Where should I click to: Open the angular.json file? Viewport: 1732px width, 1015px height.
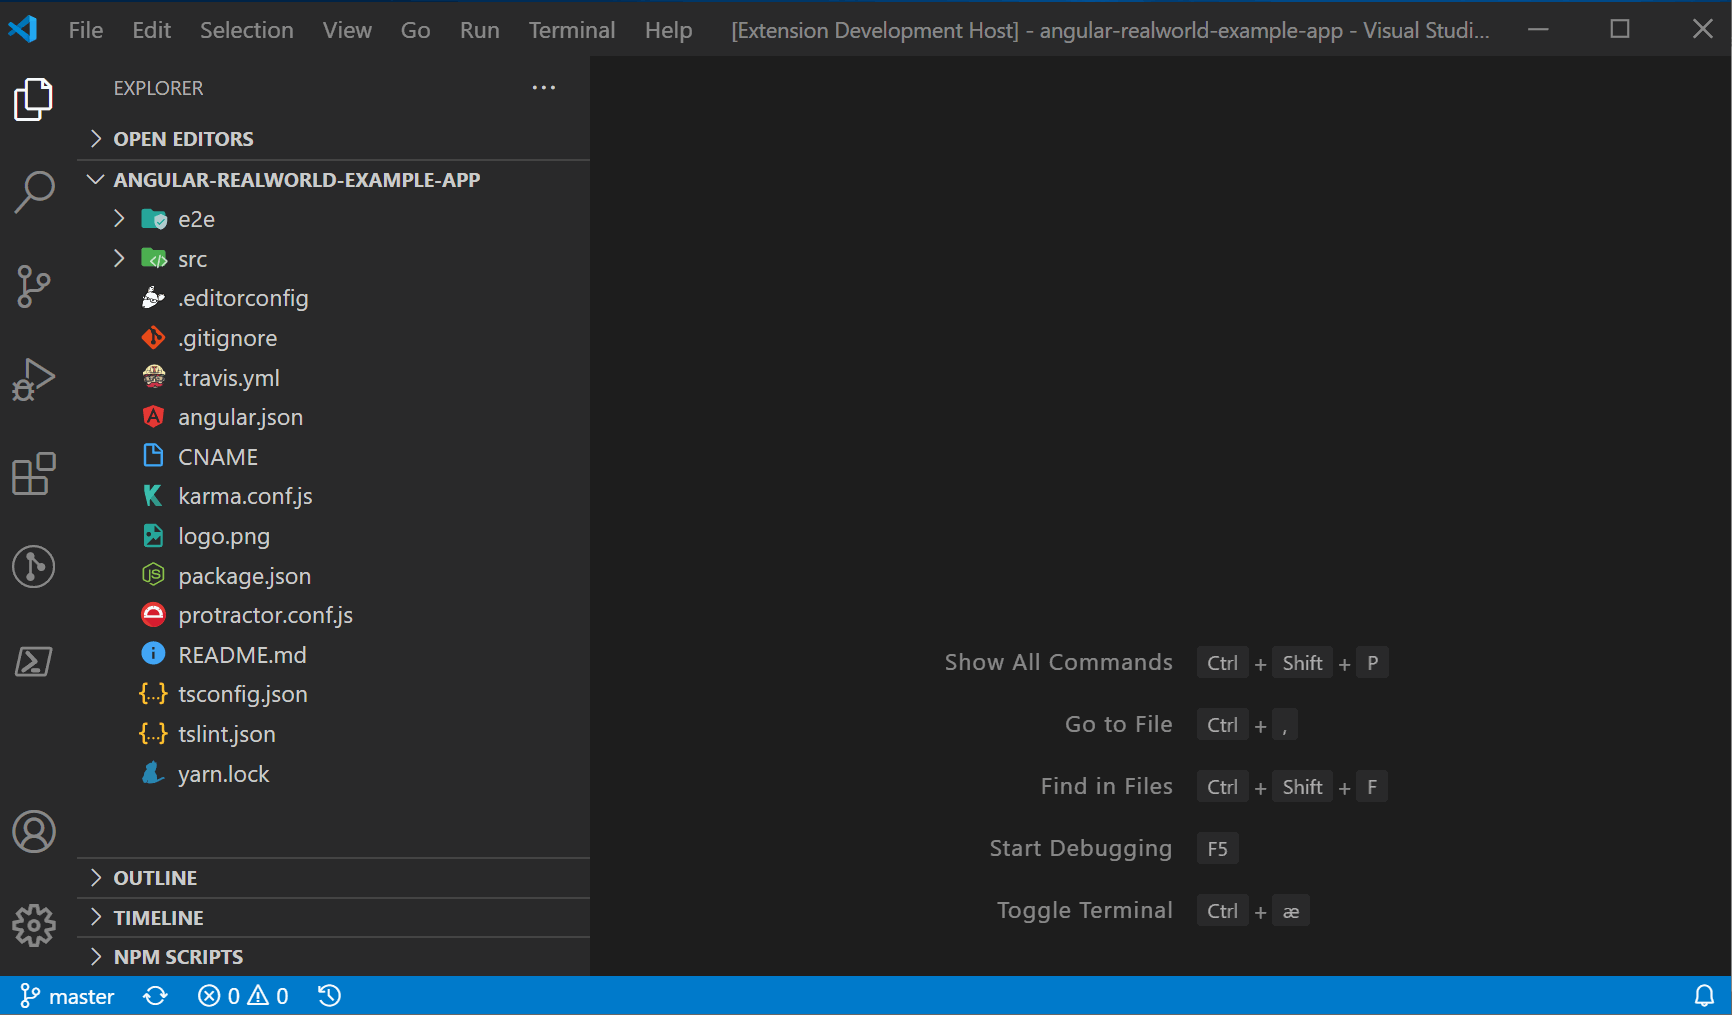point(333,417)
